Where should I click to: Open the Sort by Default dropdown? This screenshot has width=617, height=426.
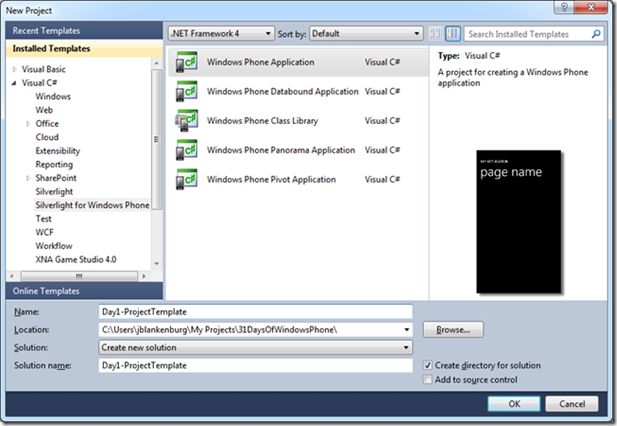click(366, 34)
